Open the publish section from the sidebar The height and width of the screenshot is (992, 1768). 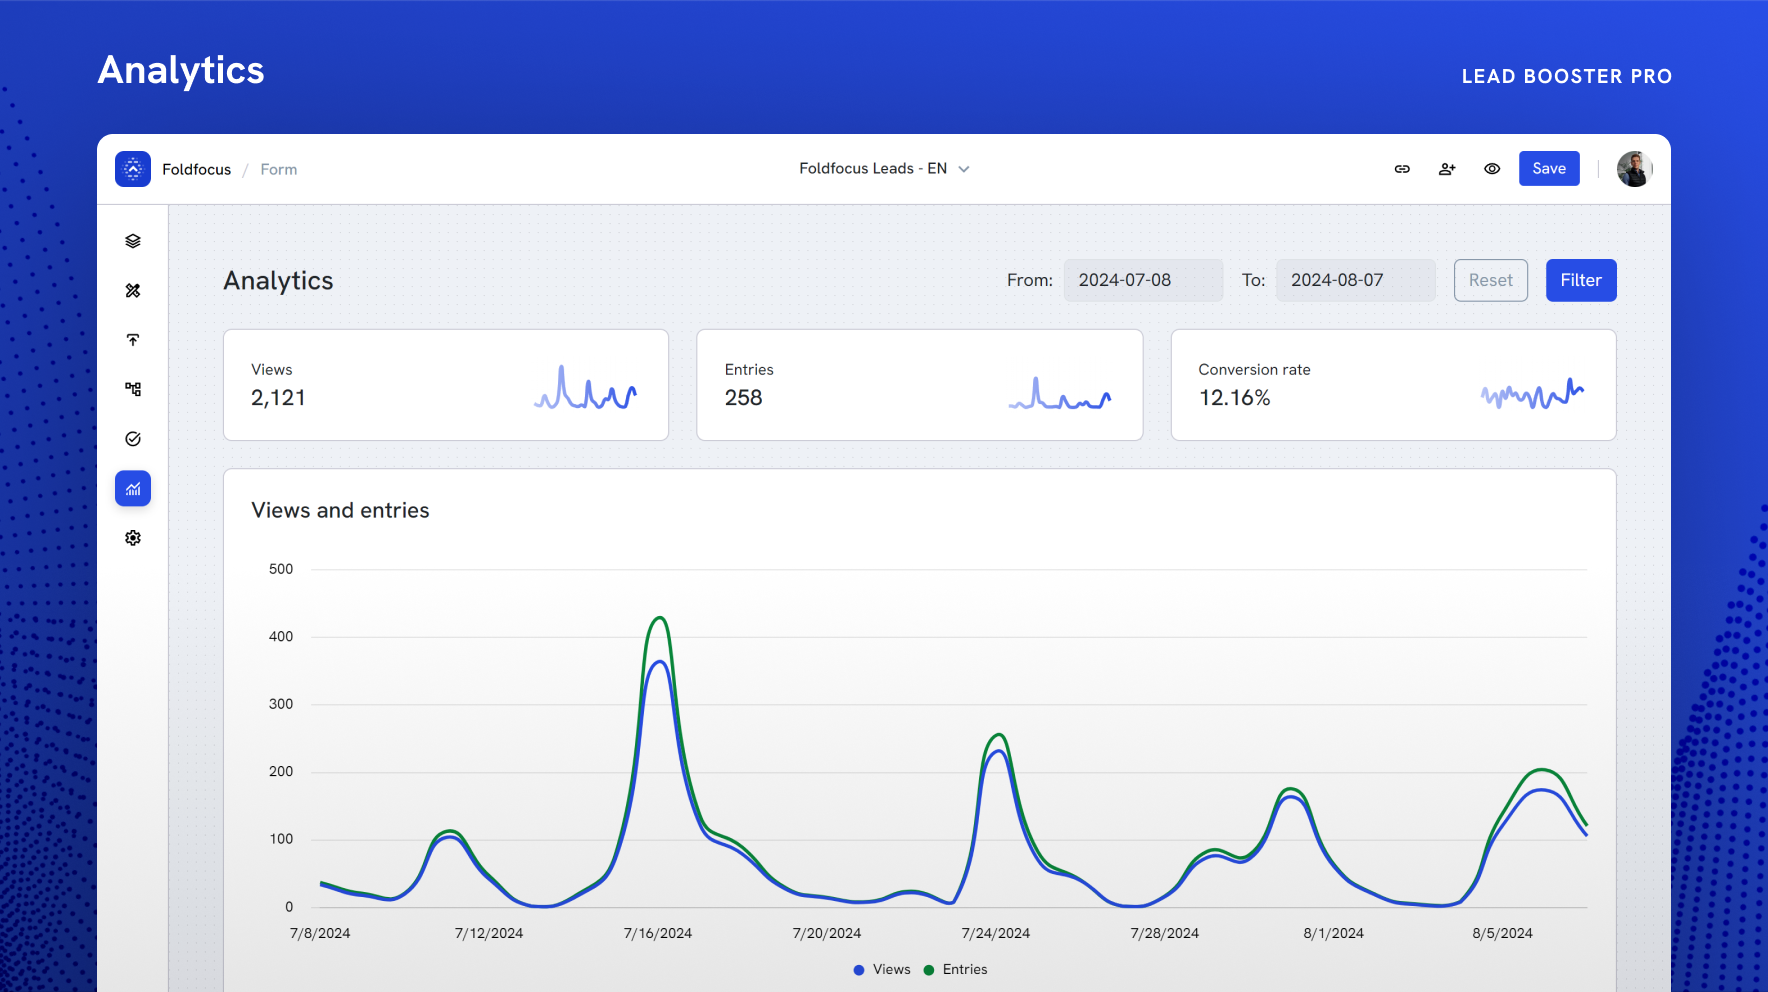132,340
